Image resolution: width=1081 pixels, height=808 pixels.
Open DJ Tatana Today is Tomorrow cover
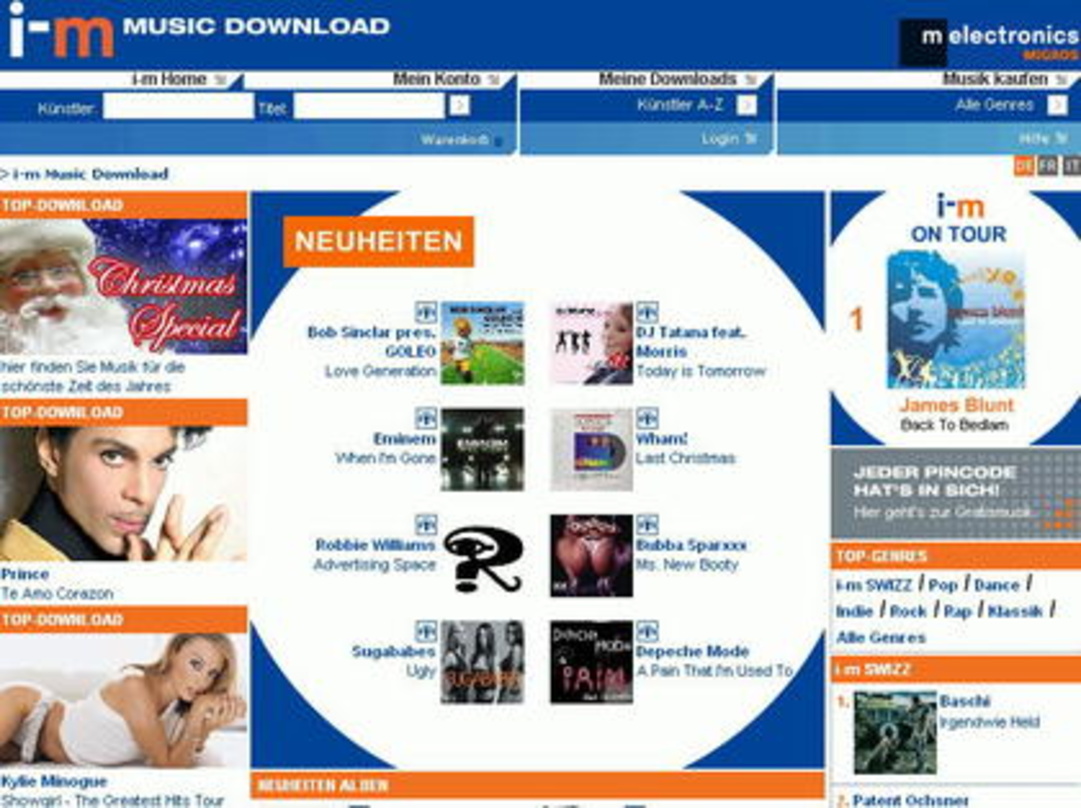pyautogui.click(x=591, y=343)
